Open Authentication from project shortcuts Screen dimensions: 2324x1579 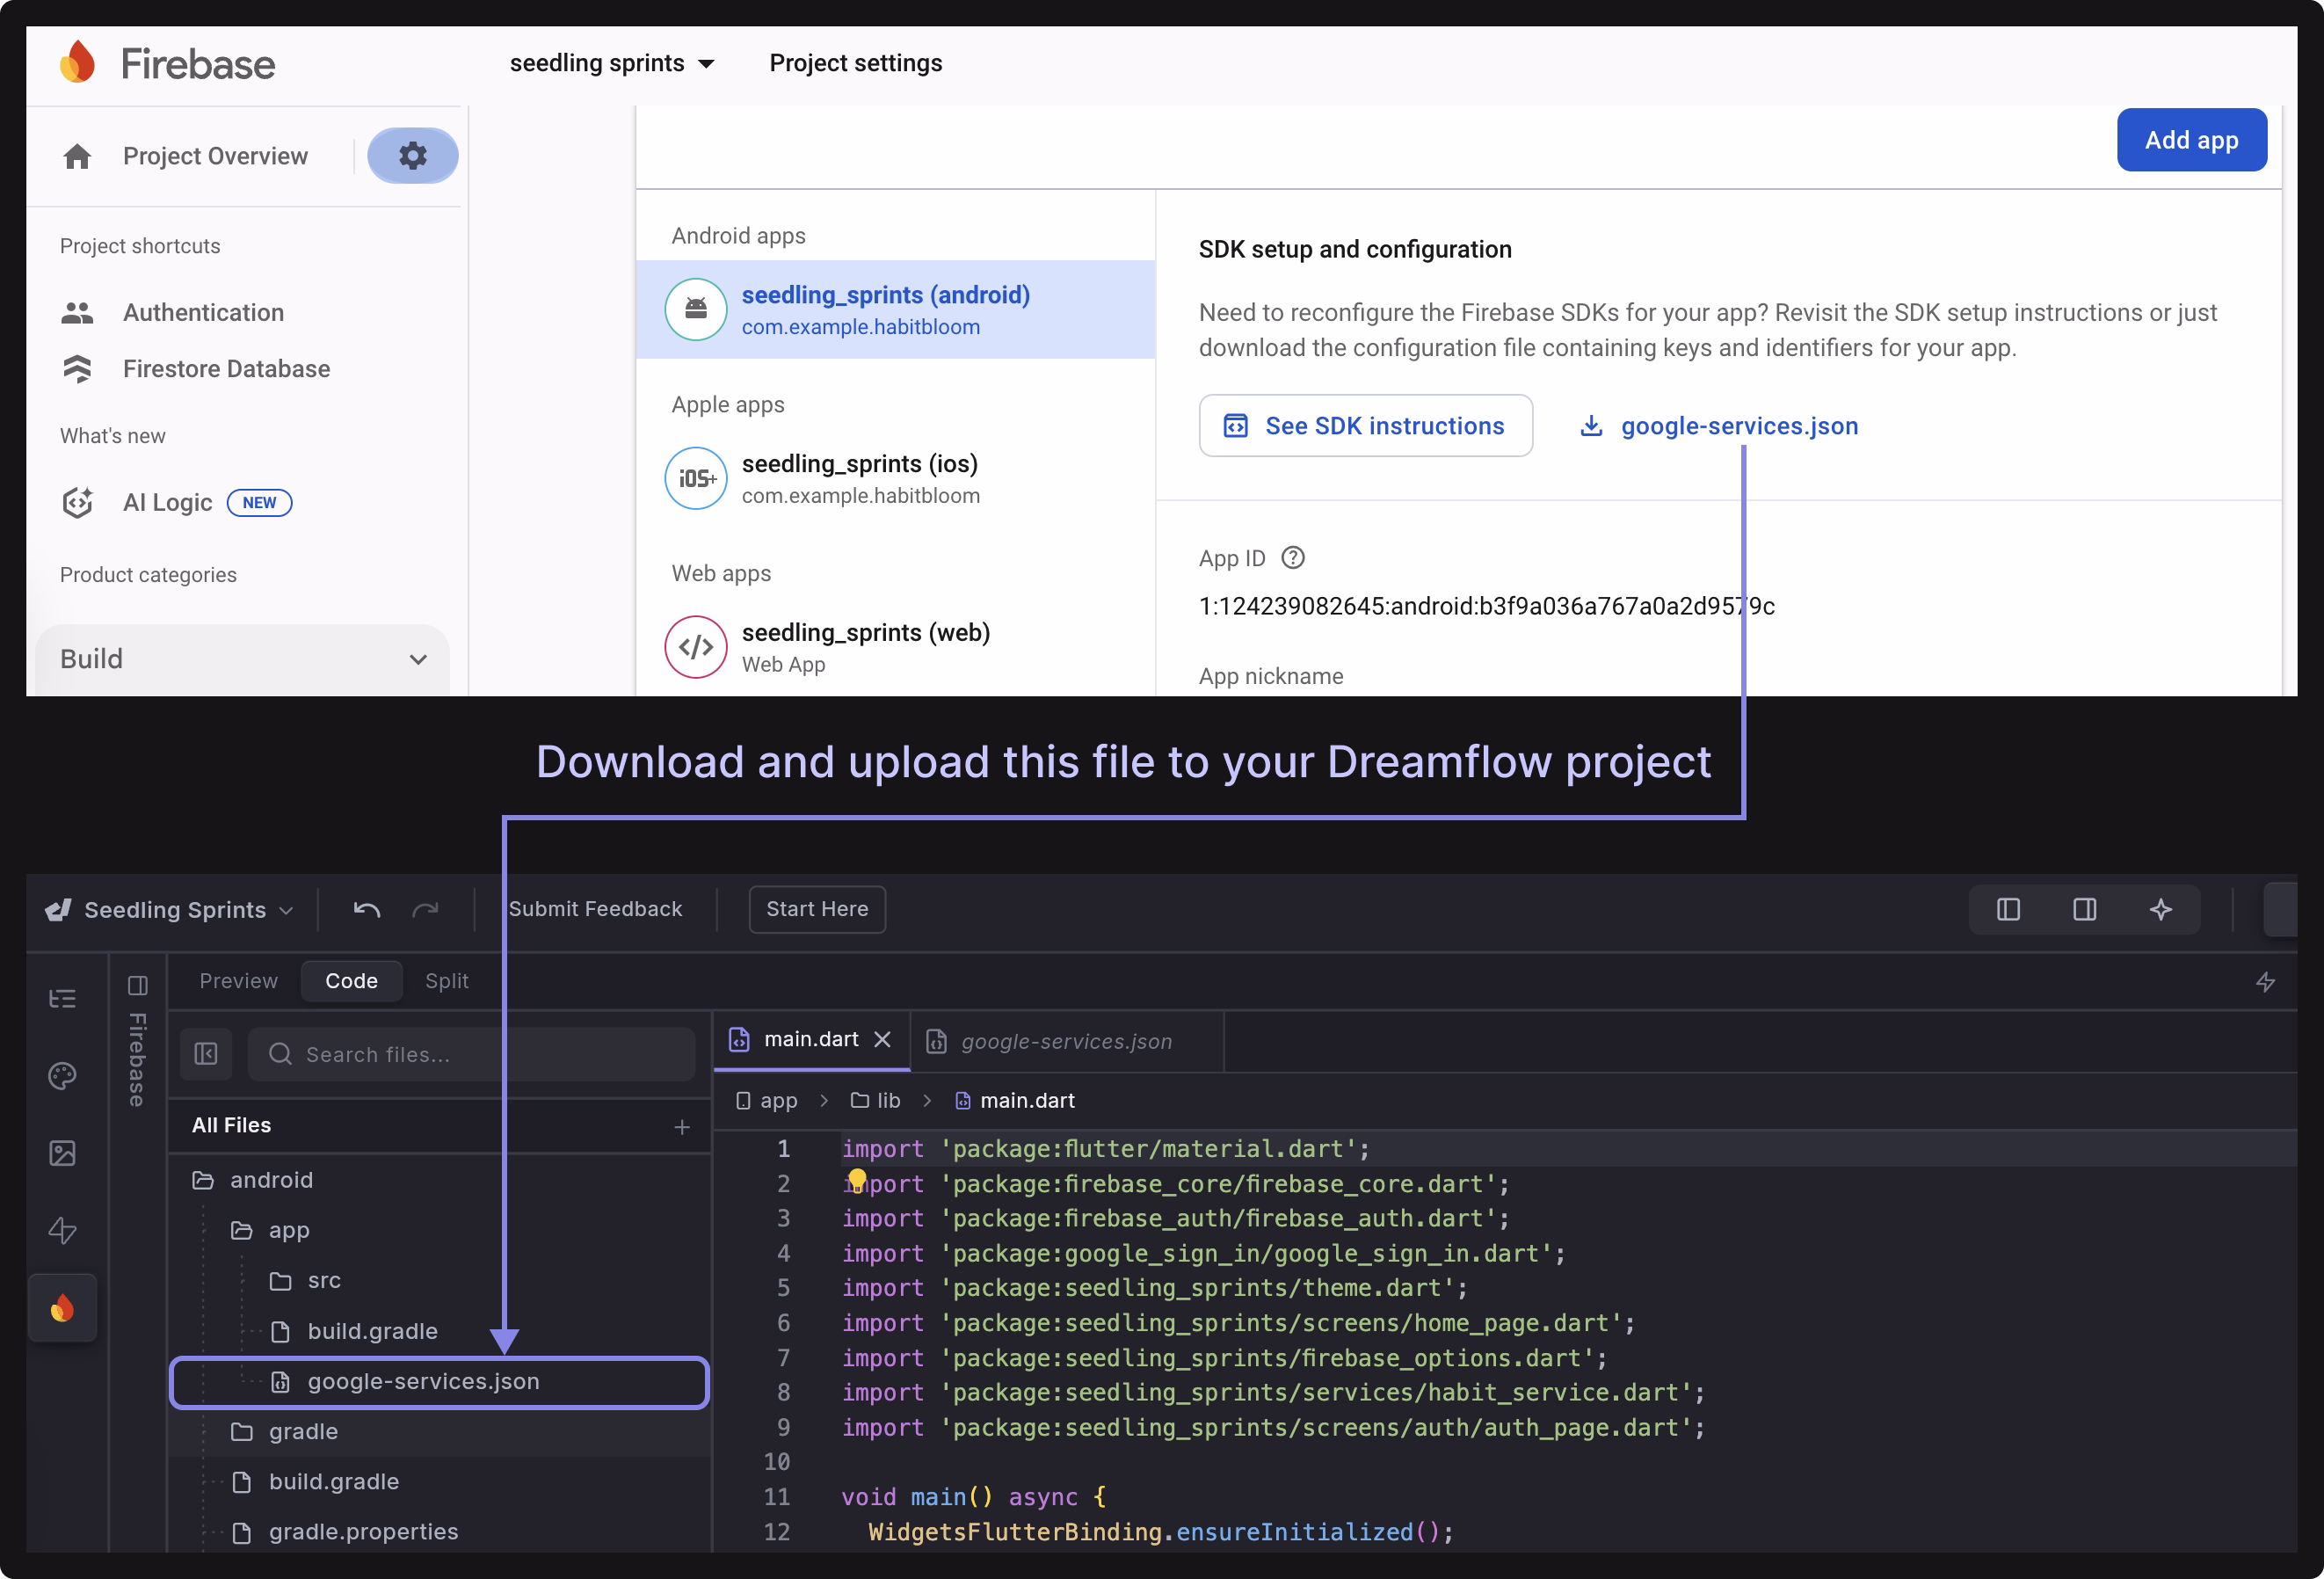(202, 312)
